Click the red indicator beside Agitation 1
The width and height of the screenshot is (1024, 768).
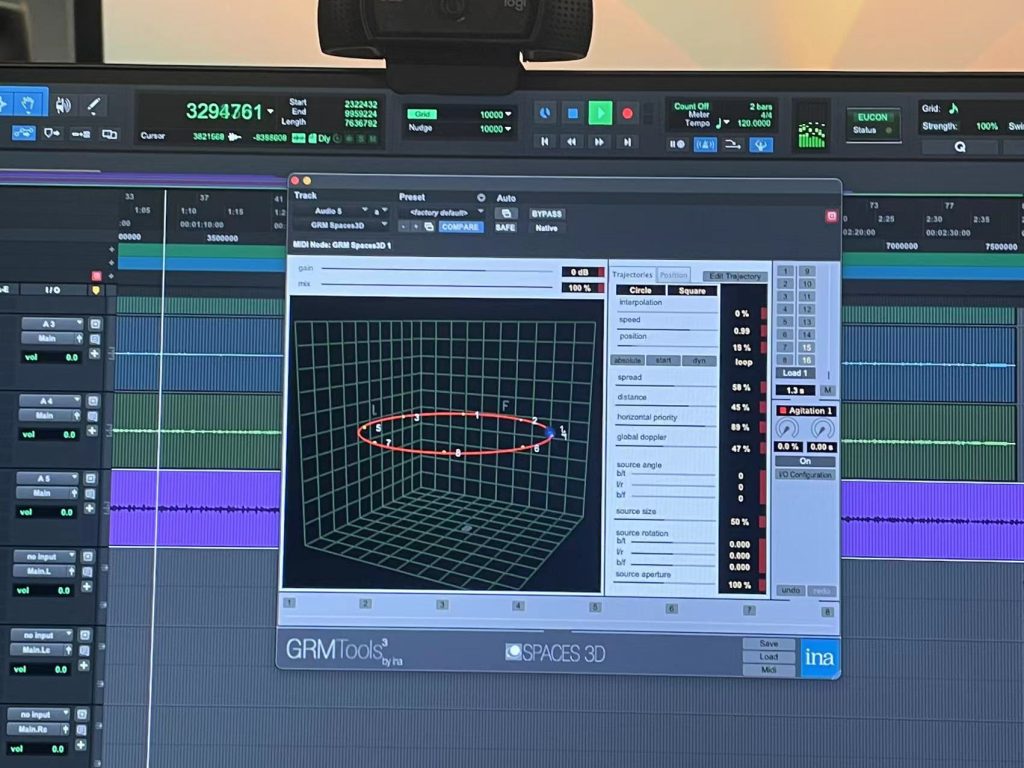(x=782, y=411)
